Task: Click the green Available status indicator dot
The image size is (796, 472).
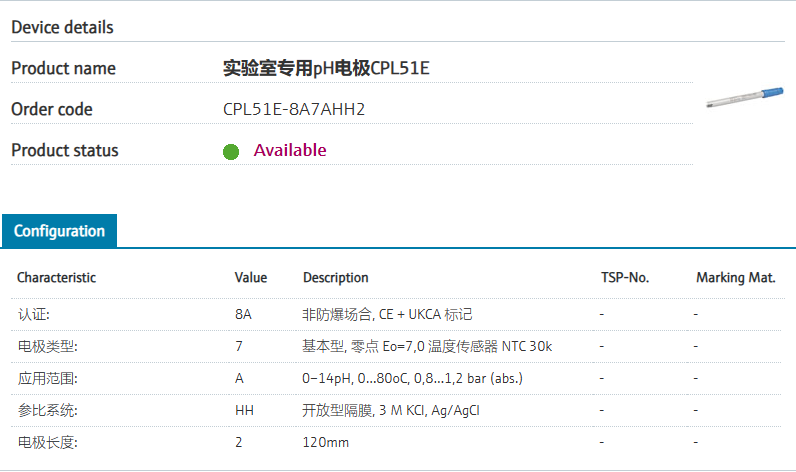Action: pos(231,152)
